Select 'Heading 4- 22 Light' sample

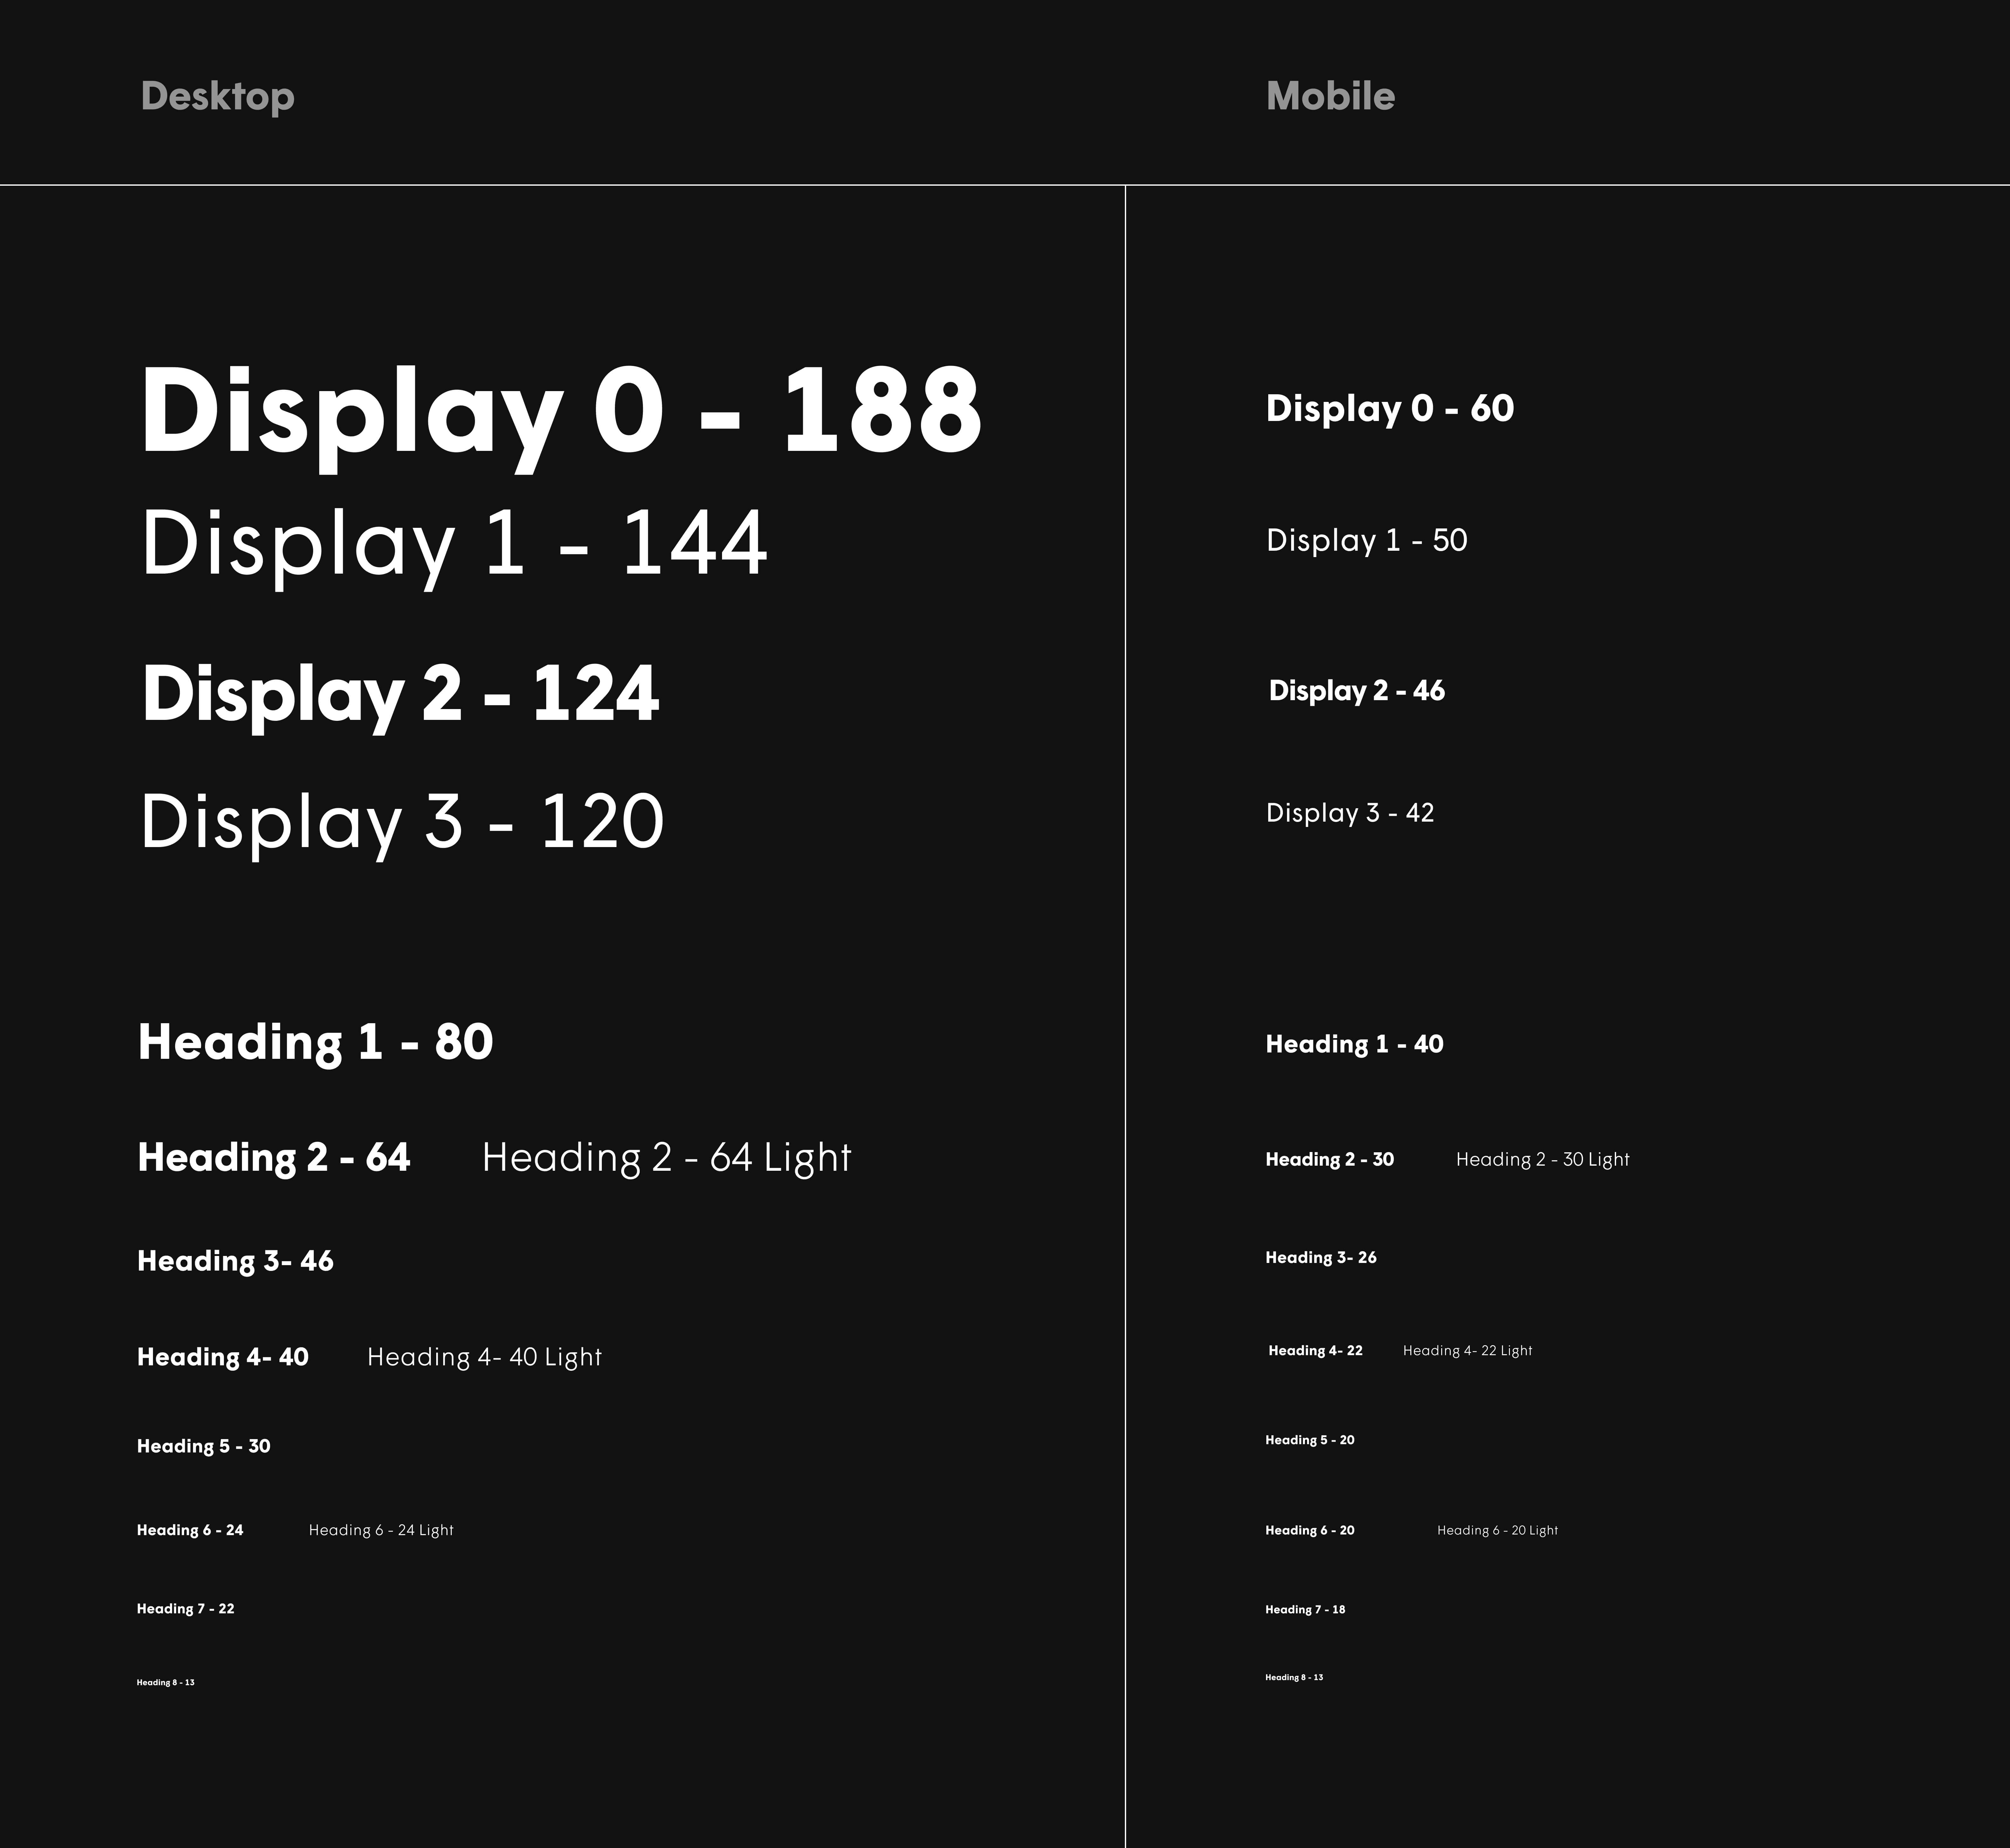click(1468, 1351)
